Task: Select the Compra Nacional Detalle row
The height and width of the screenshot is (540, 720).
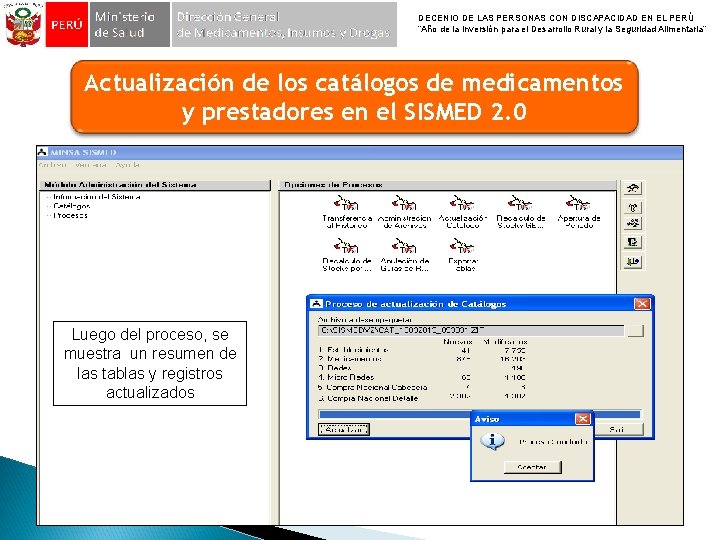Action: [422, 397]
